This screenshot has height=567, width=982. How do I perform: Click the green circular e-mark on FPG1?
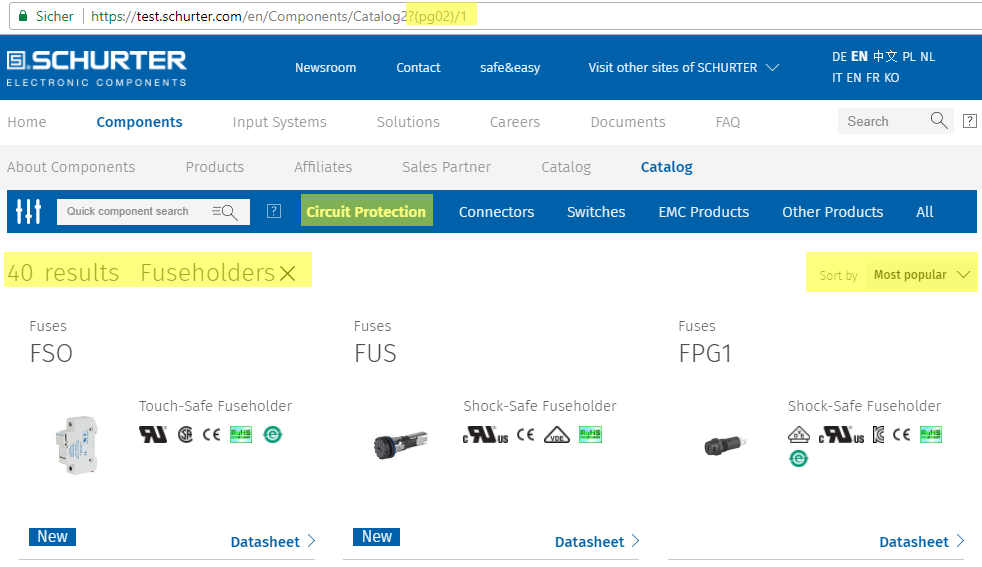tap(798, 459)
